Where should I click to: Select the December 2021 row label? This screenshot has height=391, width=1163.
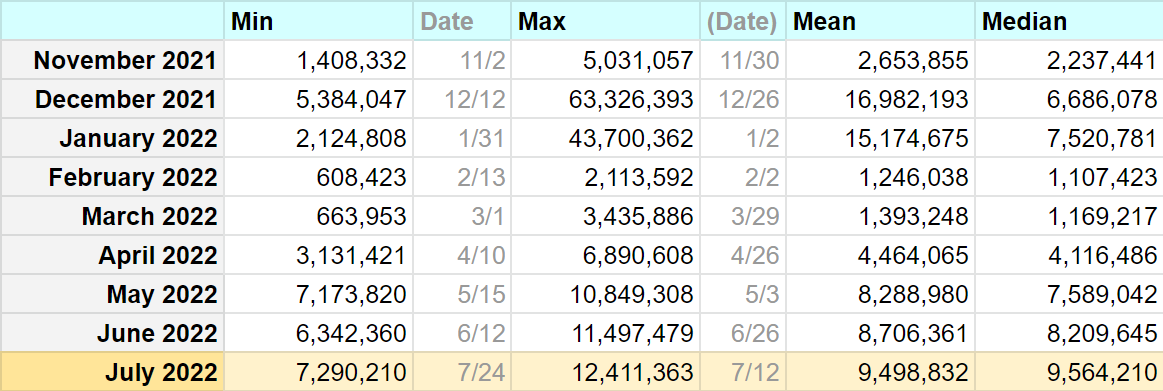point(112,99)
